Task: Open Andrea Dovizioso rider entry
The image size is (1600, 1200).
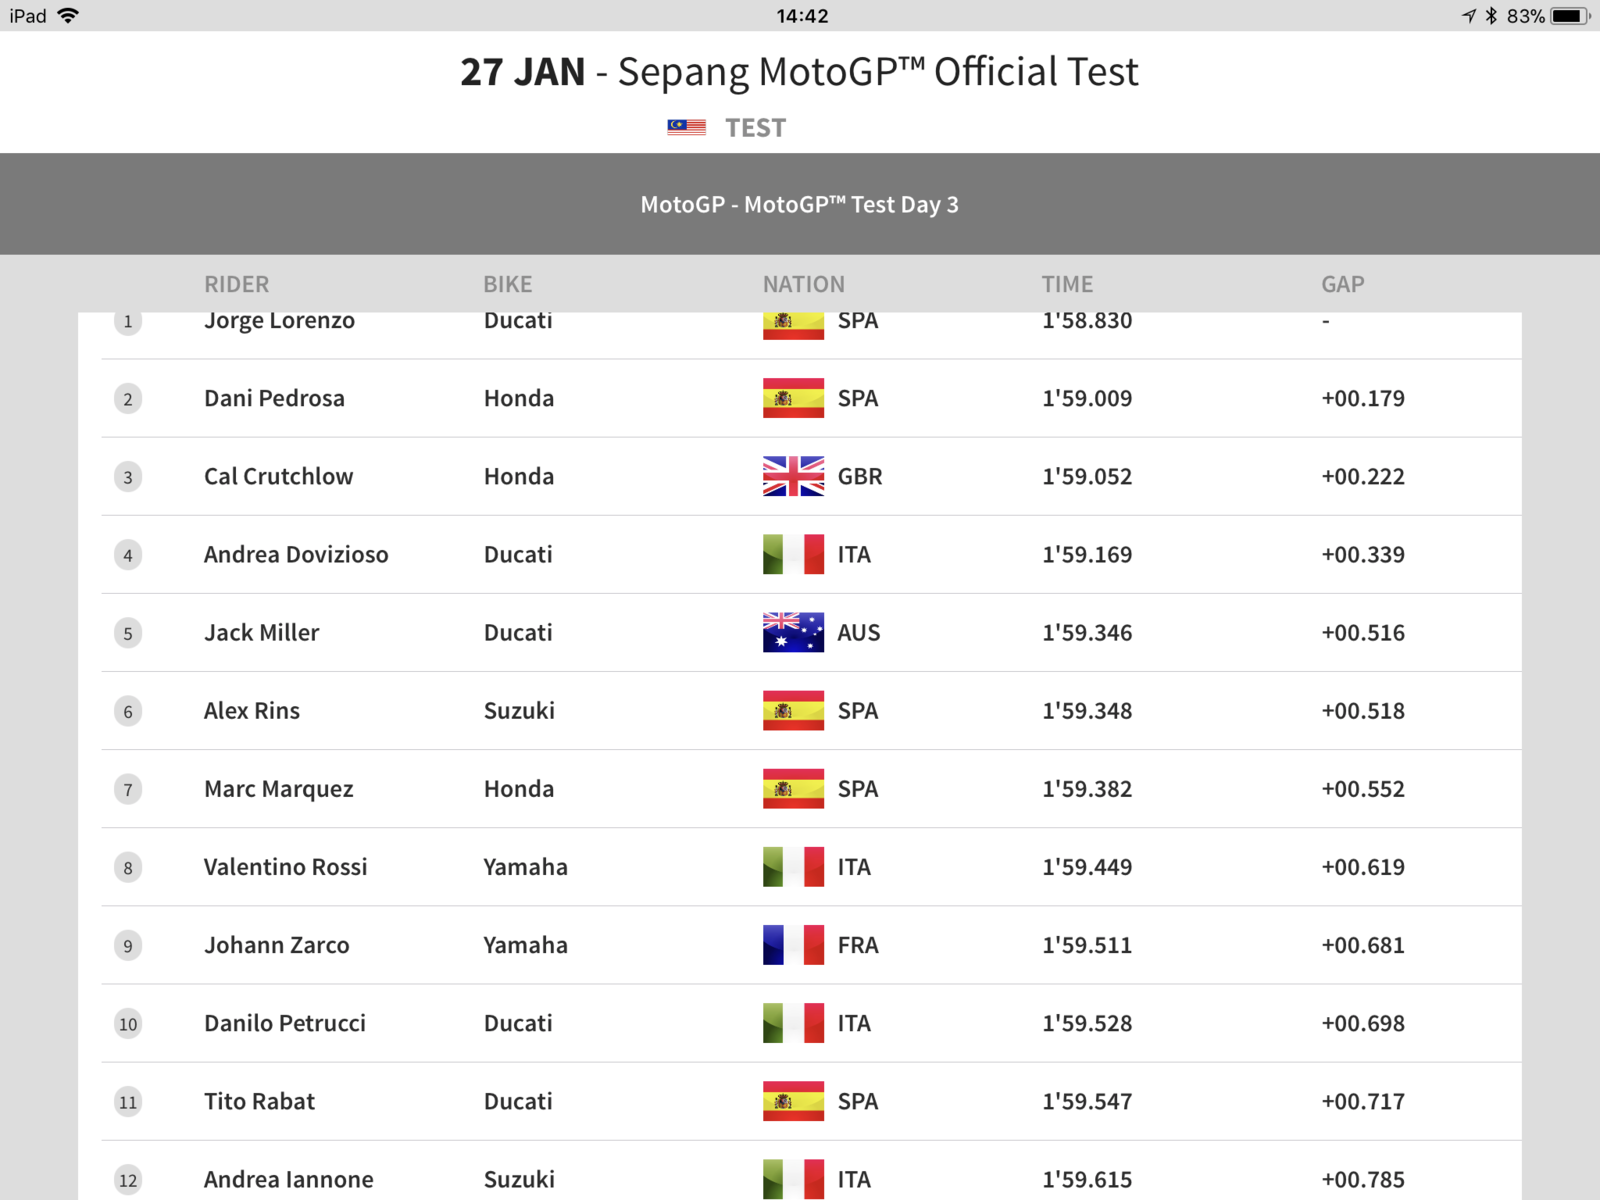Action: (x=296, y=555)
